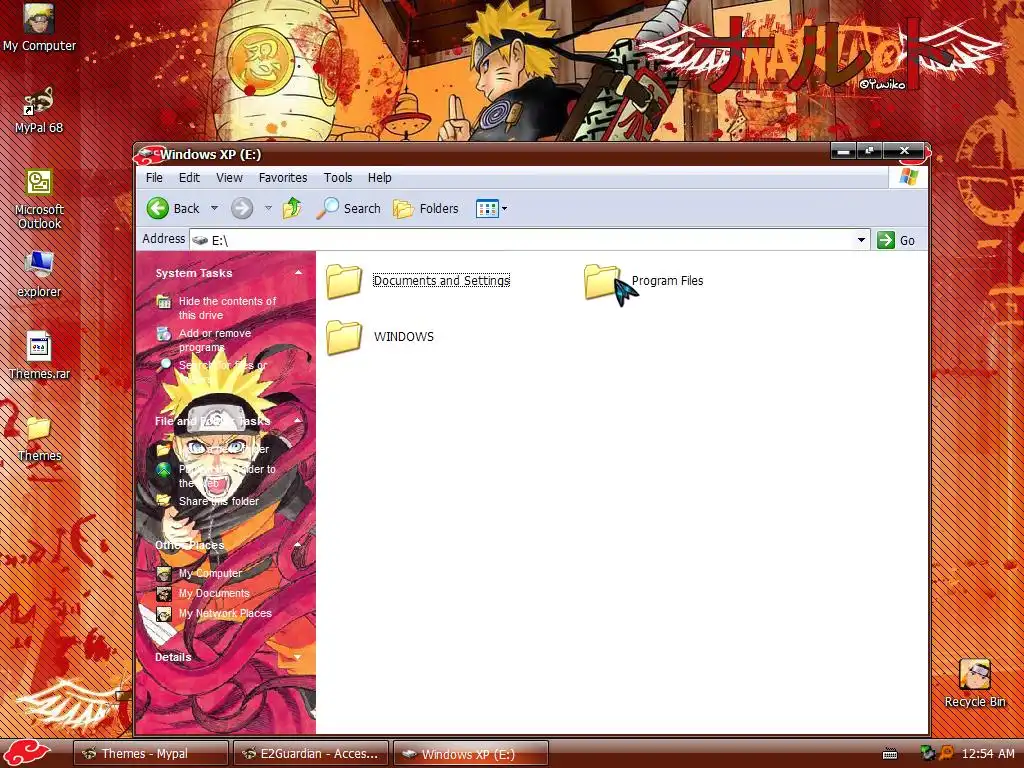Open the Edit menu

pos(189,178)
